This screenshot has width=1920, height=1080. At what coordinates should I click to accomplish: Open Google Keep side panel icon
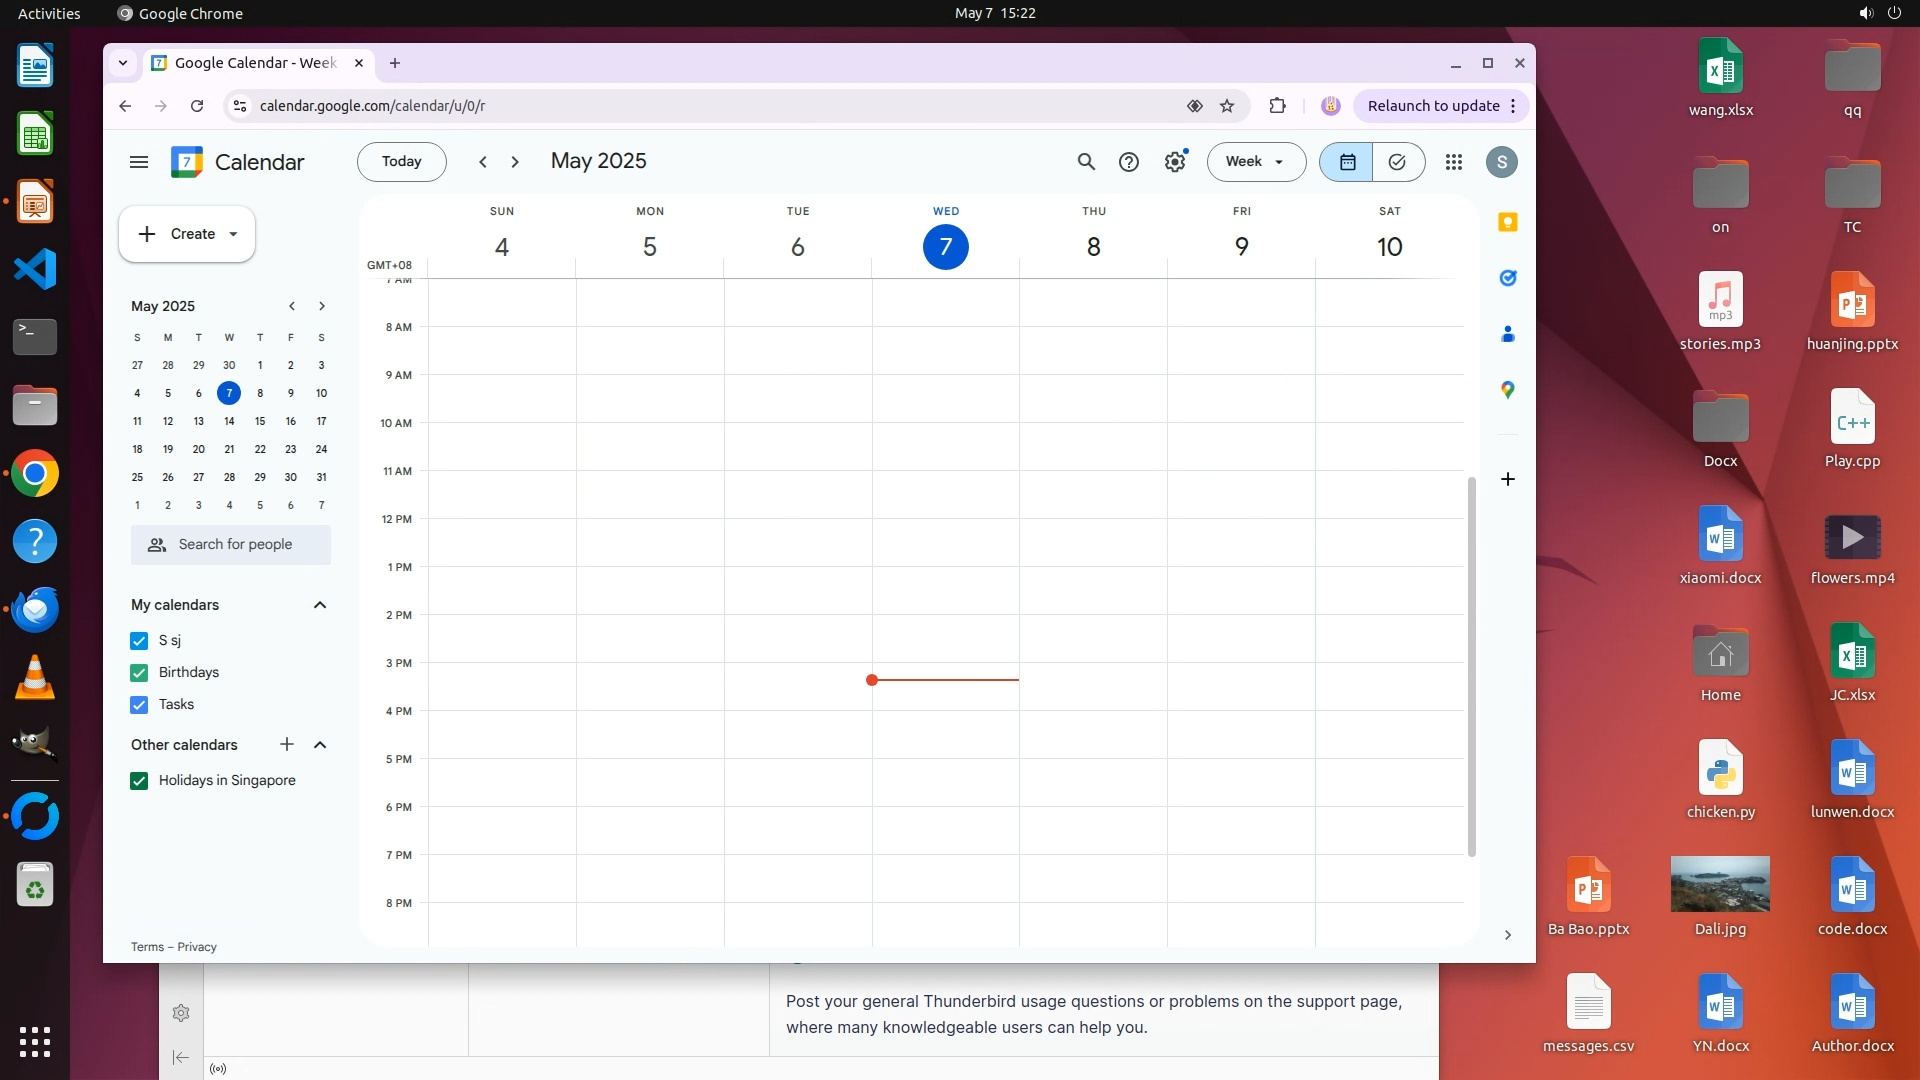pyautogui.click(x=1508, y=222)
